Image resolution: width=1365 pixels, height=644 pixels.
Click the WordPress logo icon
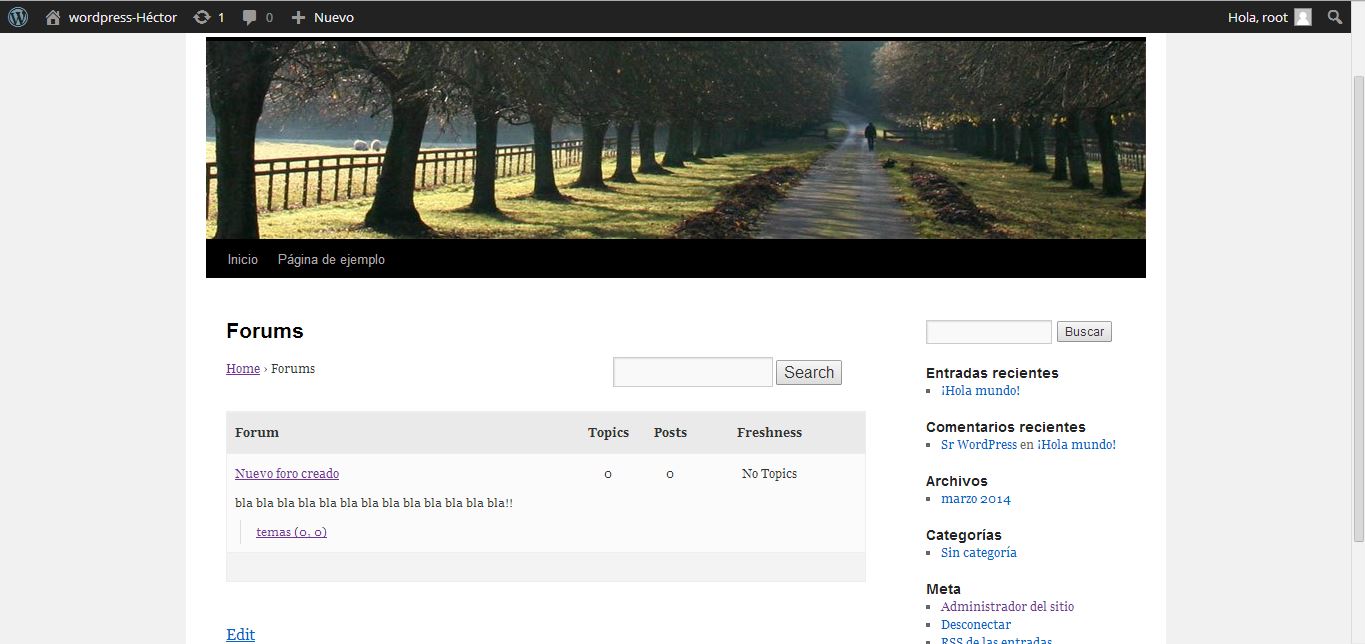tap(18, 17)
